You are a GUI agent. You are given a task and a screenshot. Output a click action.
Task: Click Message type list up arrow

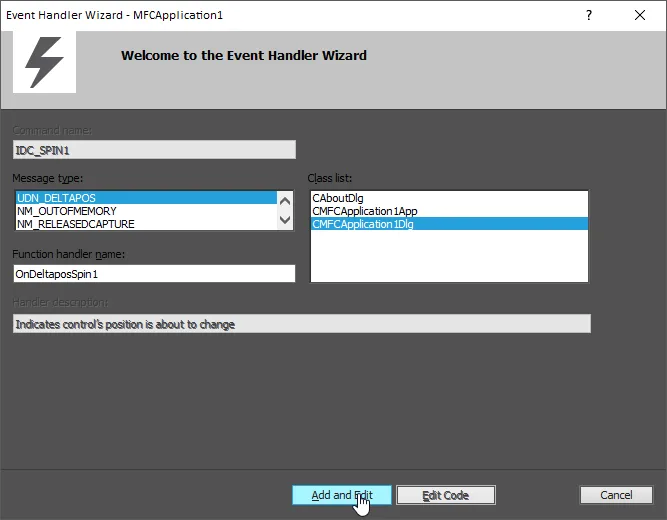coord(285,201)
